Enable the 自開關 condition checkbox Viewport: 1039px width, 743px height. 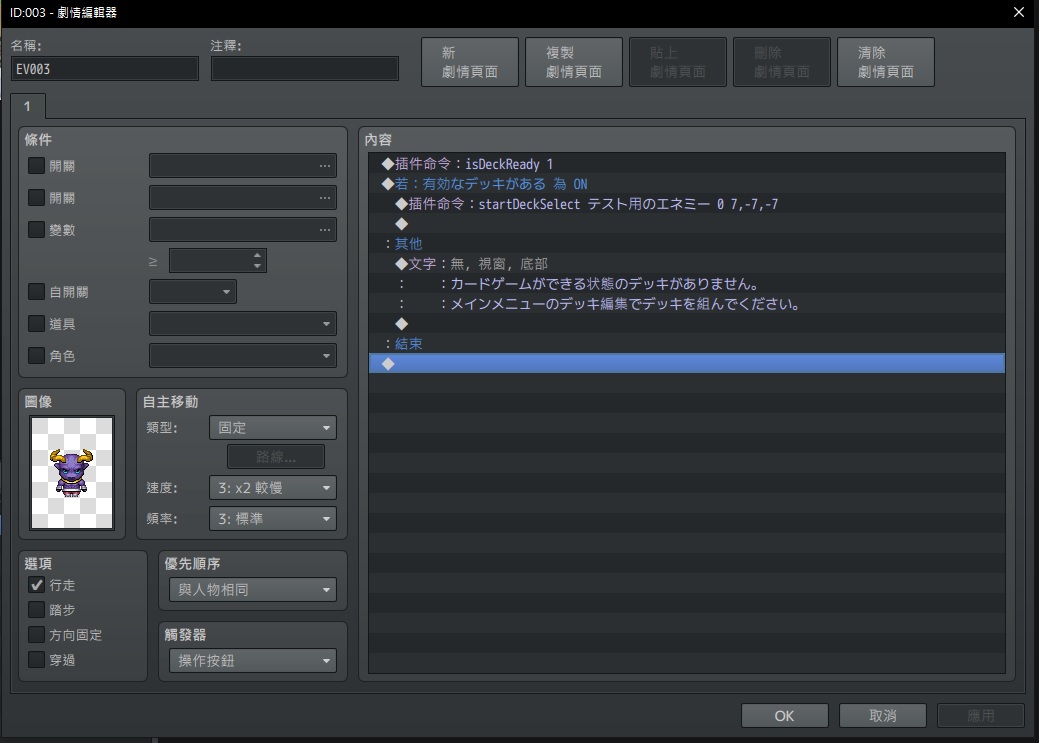36,292
